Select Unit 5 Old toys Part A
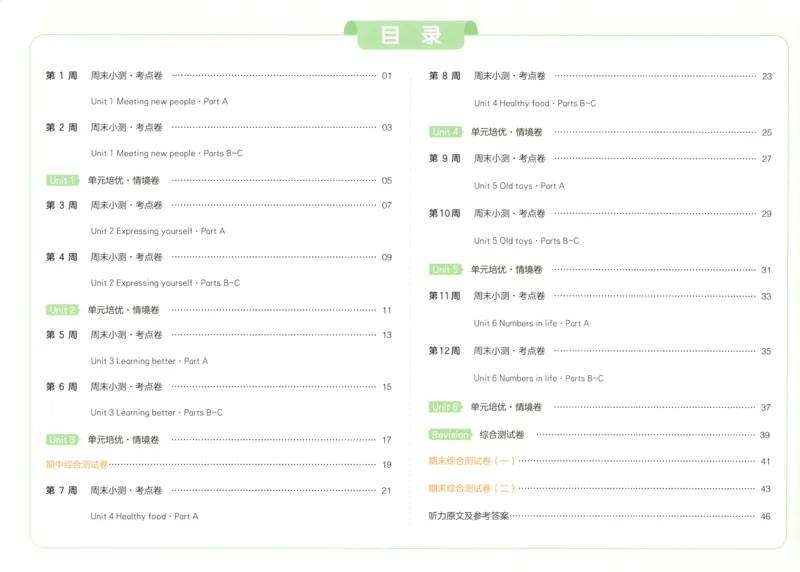This screenshot has height=572, width=800. pos(519,186)
